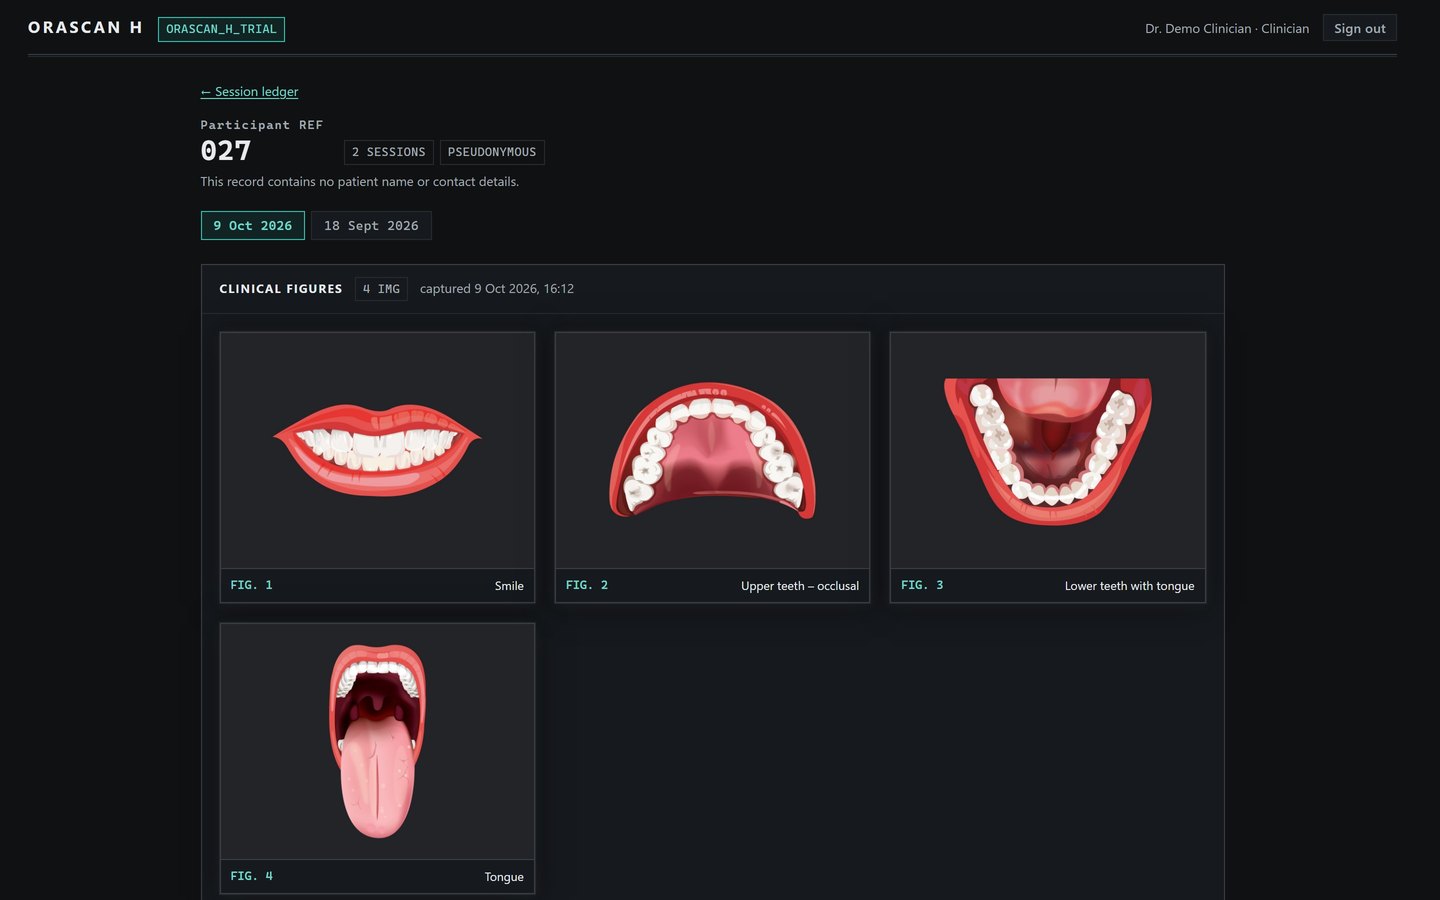View the Lower teeth with tongue image
This screenshot has height=900, width=1440.
(x=1048, y=451)
